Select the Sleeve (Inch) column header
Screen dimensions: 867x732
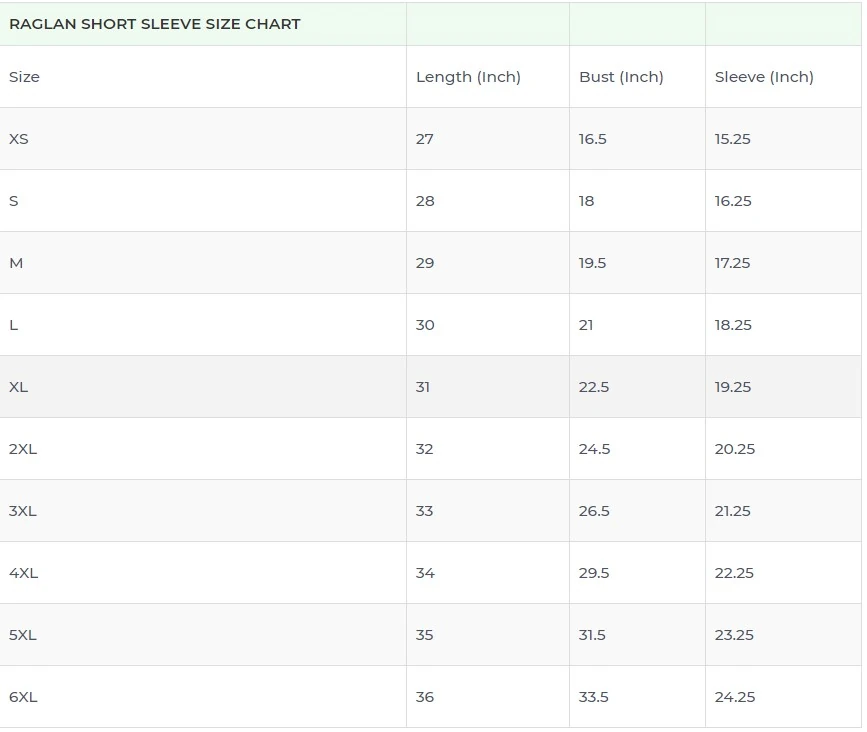764,77
